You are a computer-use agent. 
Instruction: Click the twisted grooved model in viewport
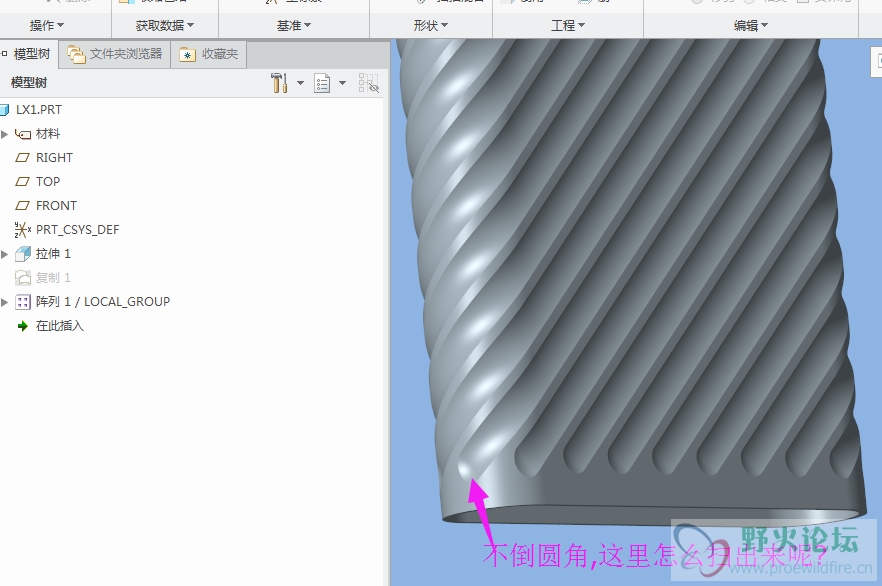pos(630,281)
